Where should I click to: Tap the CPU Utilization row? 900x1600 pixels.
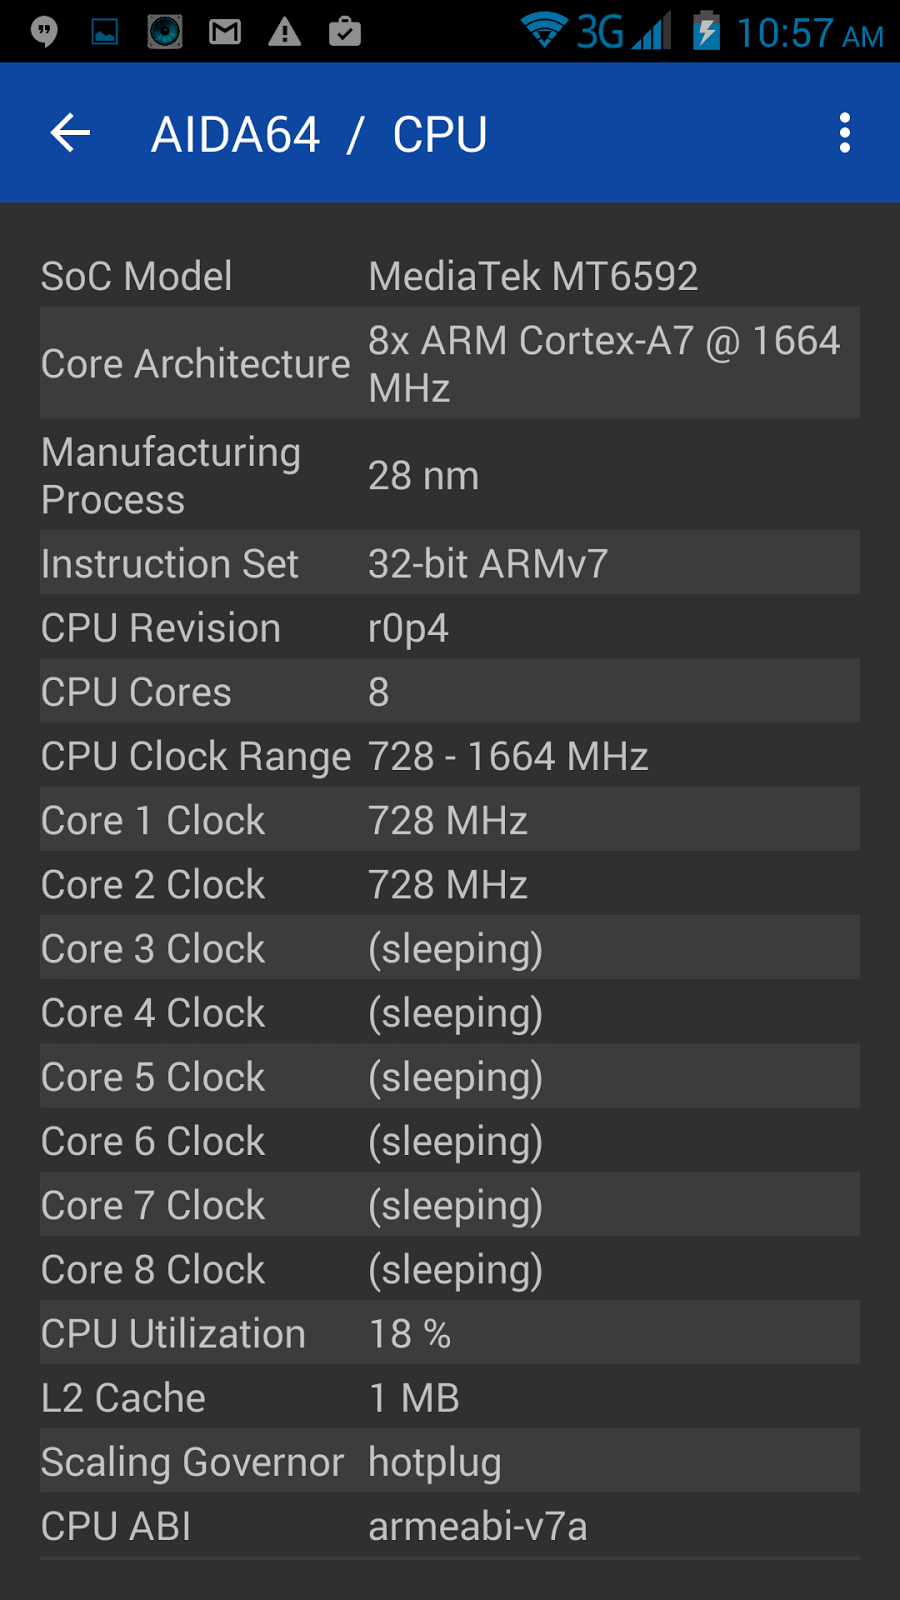450,1333
